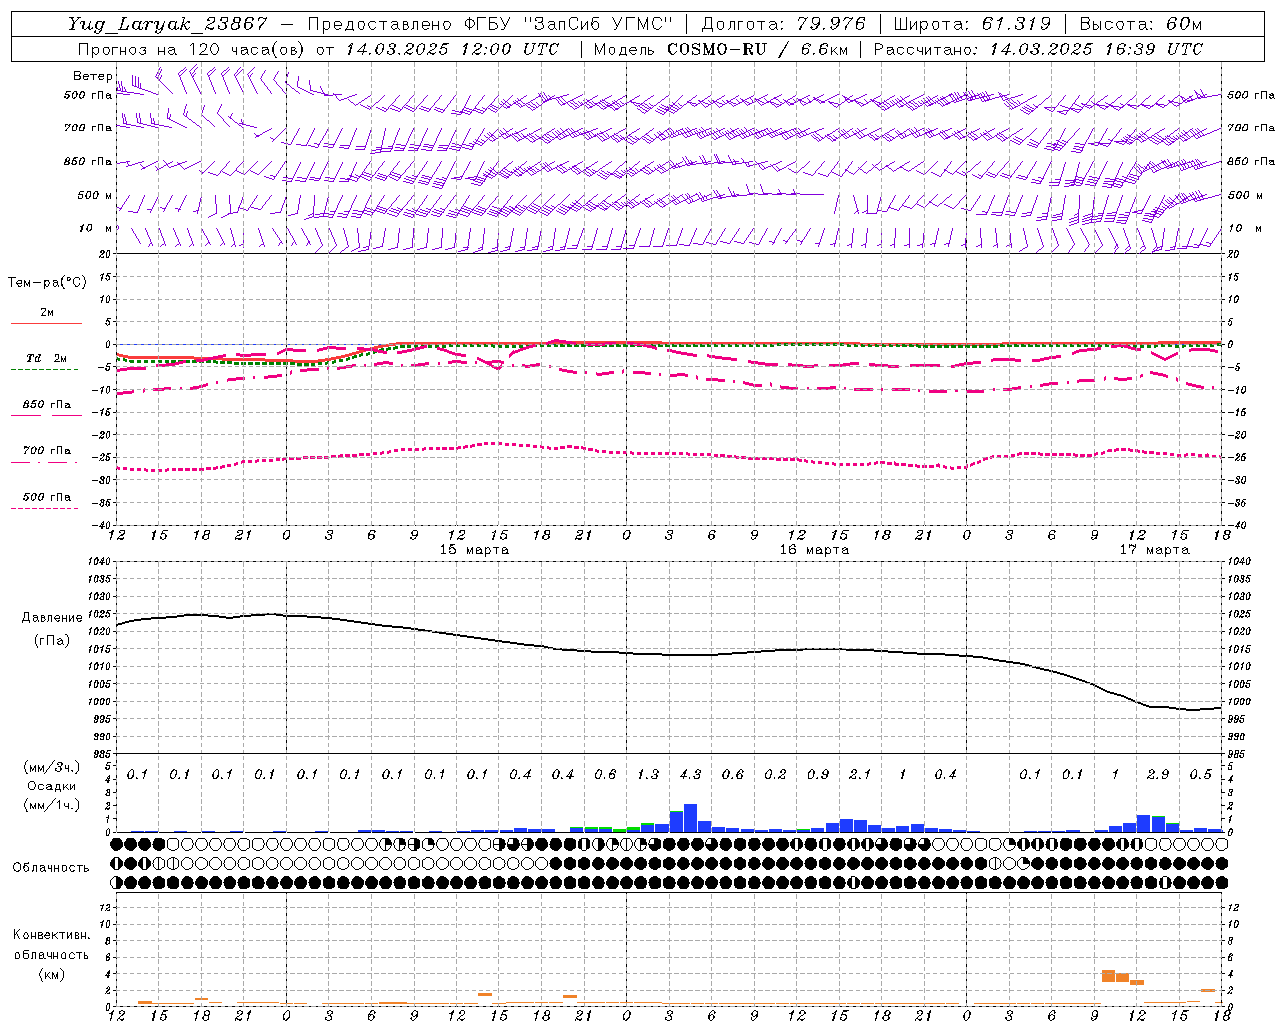Select computed time 14.03.2025 16:39 UTC
The image size is (1280, 1024).
pos(1096,49)
